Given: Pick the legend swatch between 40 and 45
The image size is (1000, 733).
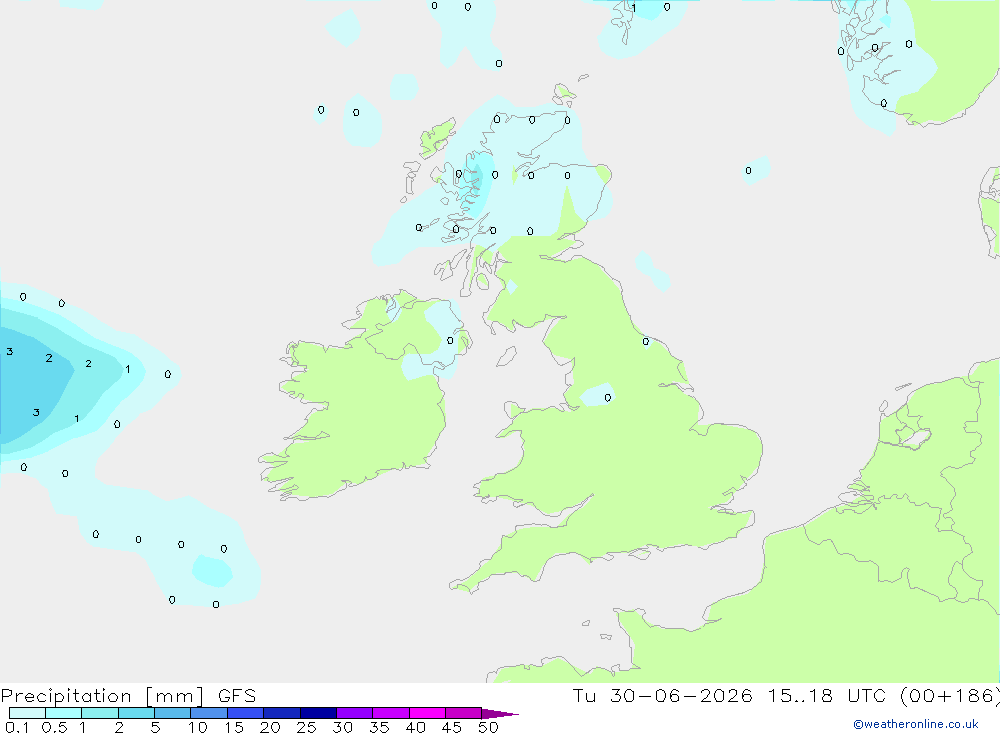Looking at the screenshot, I should click(427, 713).
